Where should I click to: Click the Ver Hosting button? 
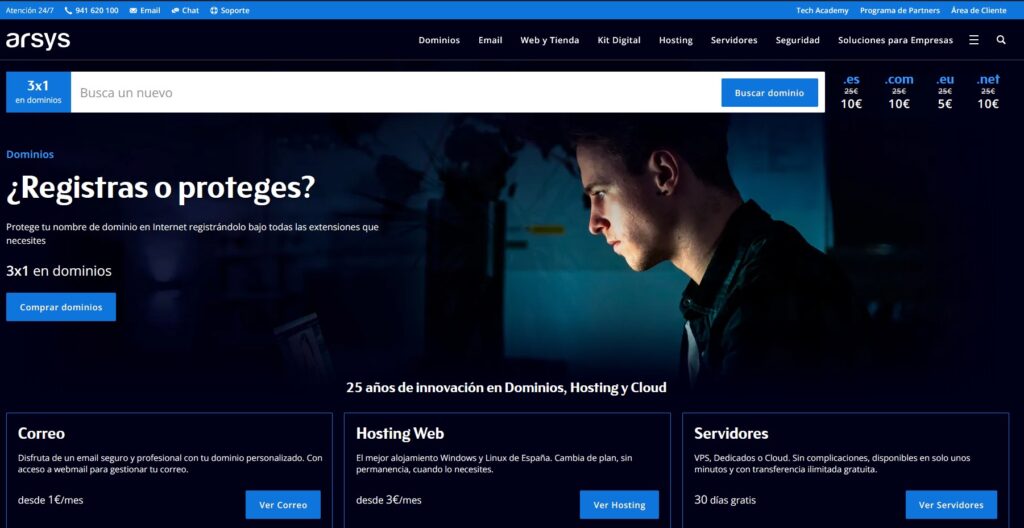coord(619,504)
